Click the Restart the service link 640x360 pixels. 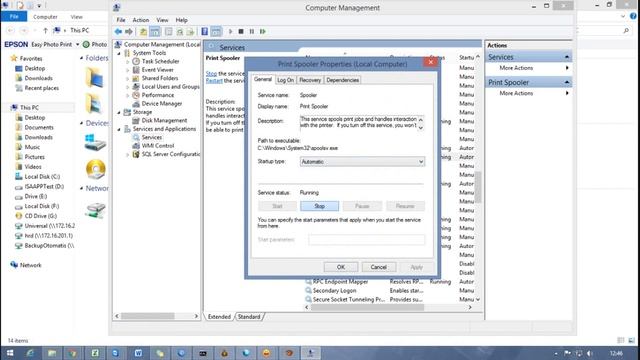coord(214,81)
